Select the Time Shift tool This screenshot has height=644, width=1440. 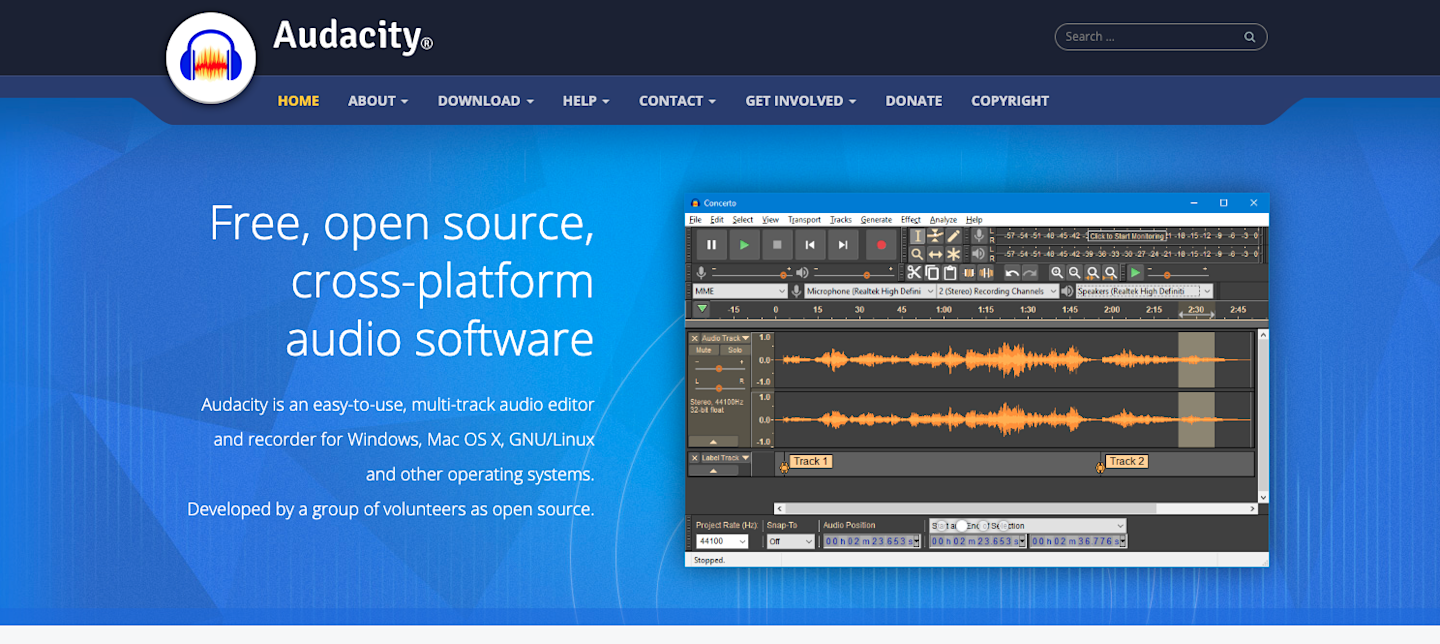click(935, 254)
